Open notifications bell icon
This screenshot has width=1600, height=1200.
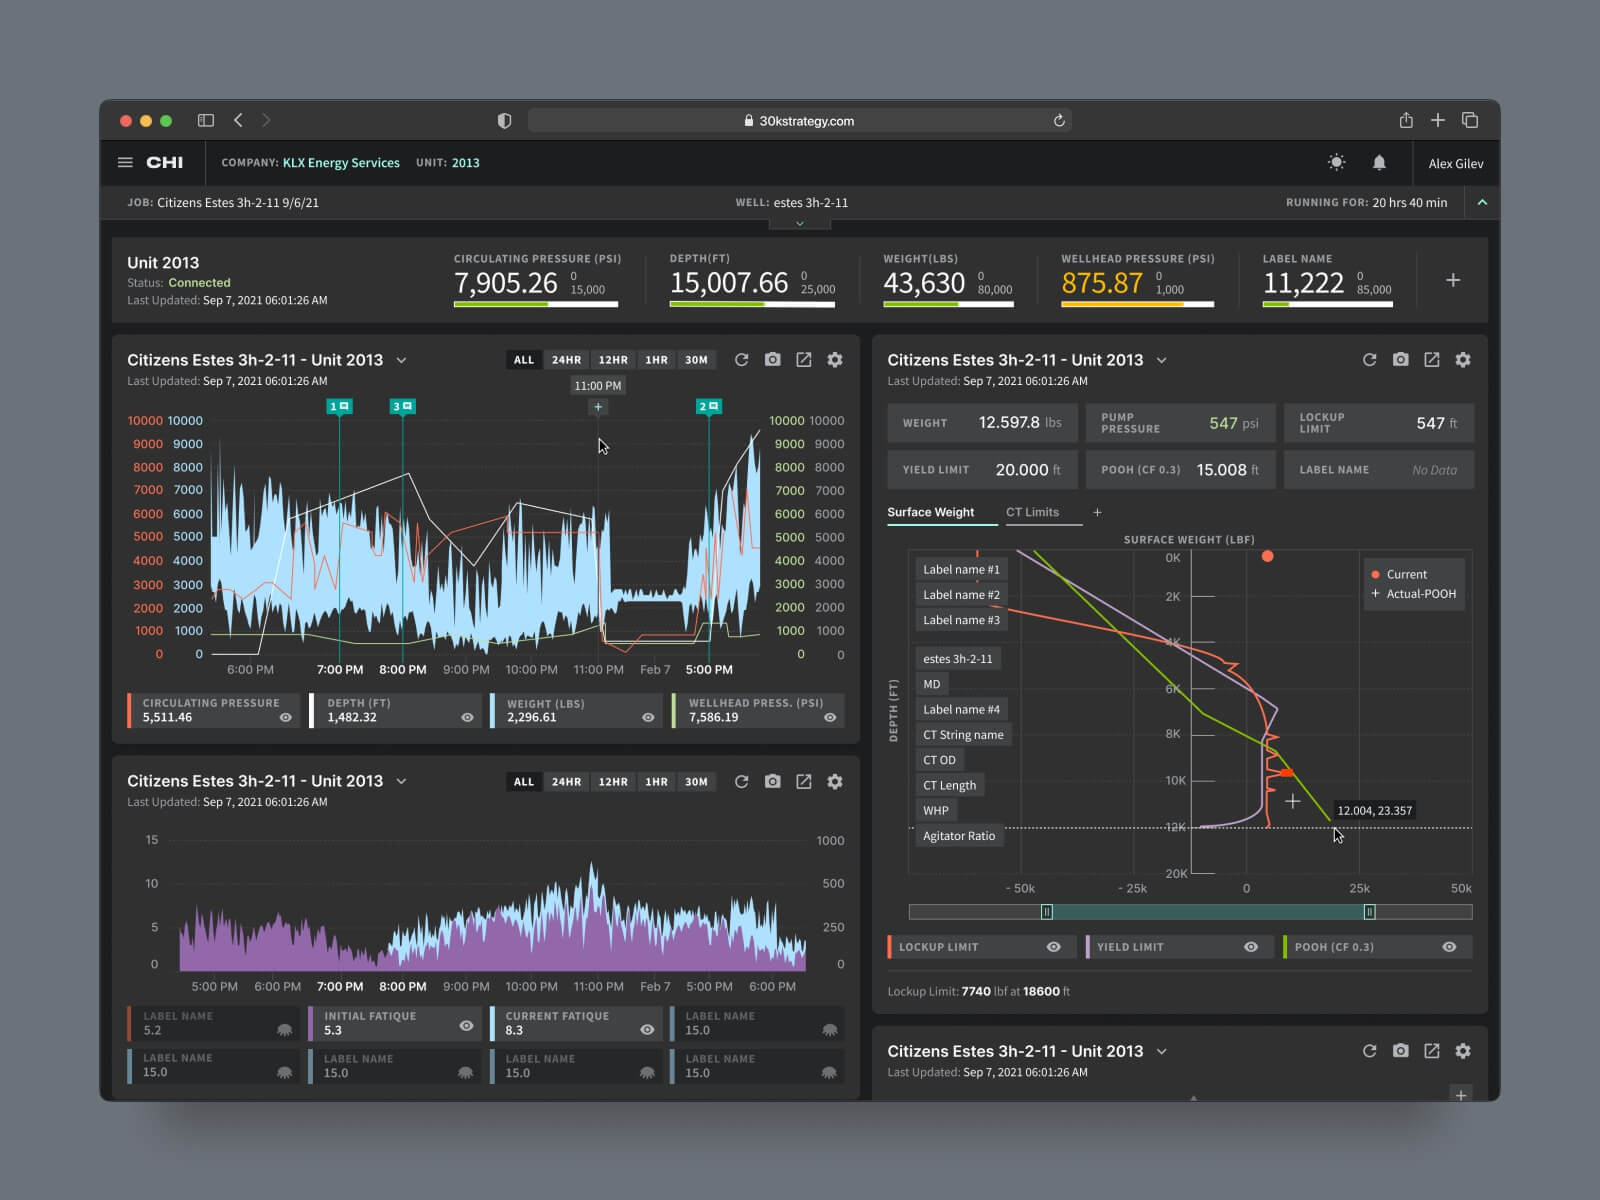(1379, 162)
